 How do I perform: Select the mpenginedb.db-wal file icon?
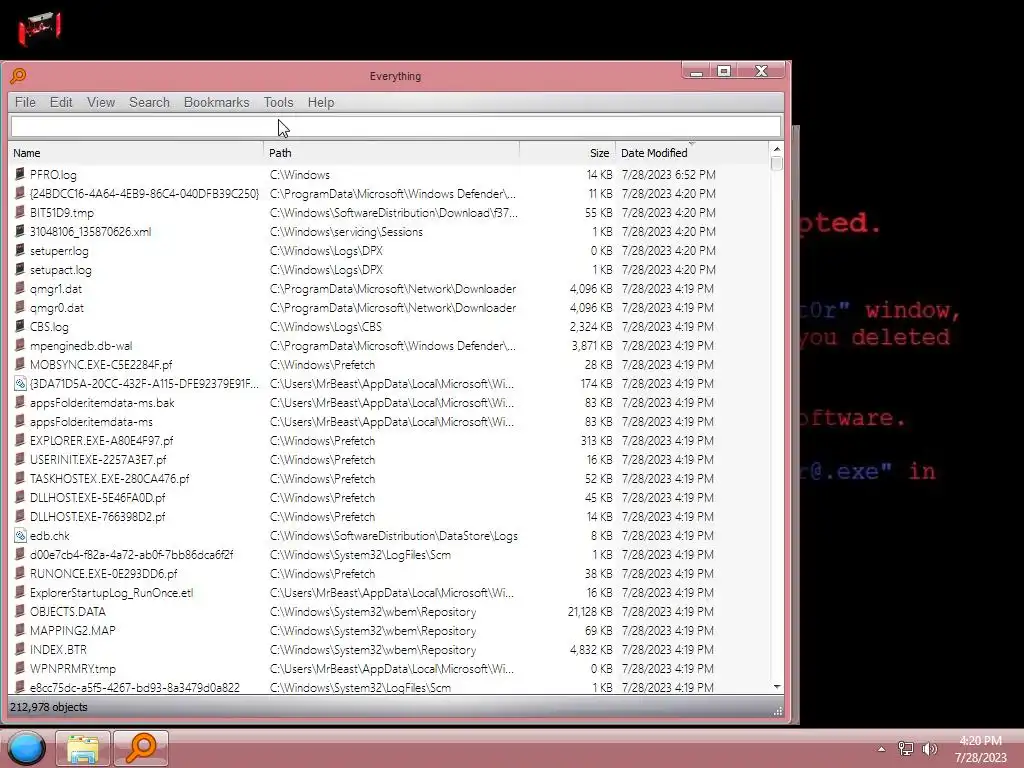pos(20,345)
